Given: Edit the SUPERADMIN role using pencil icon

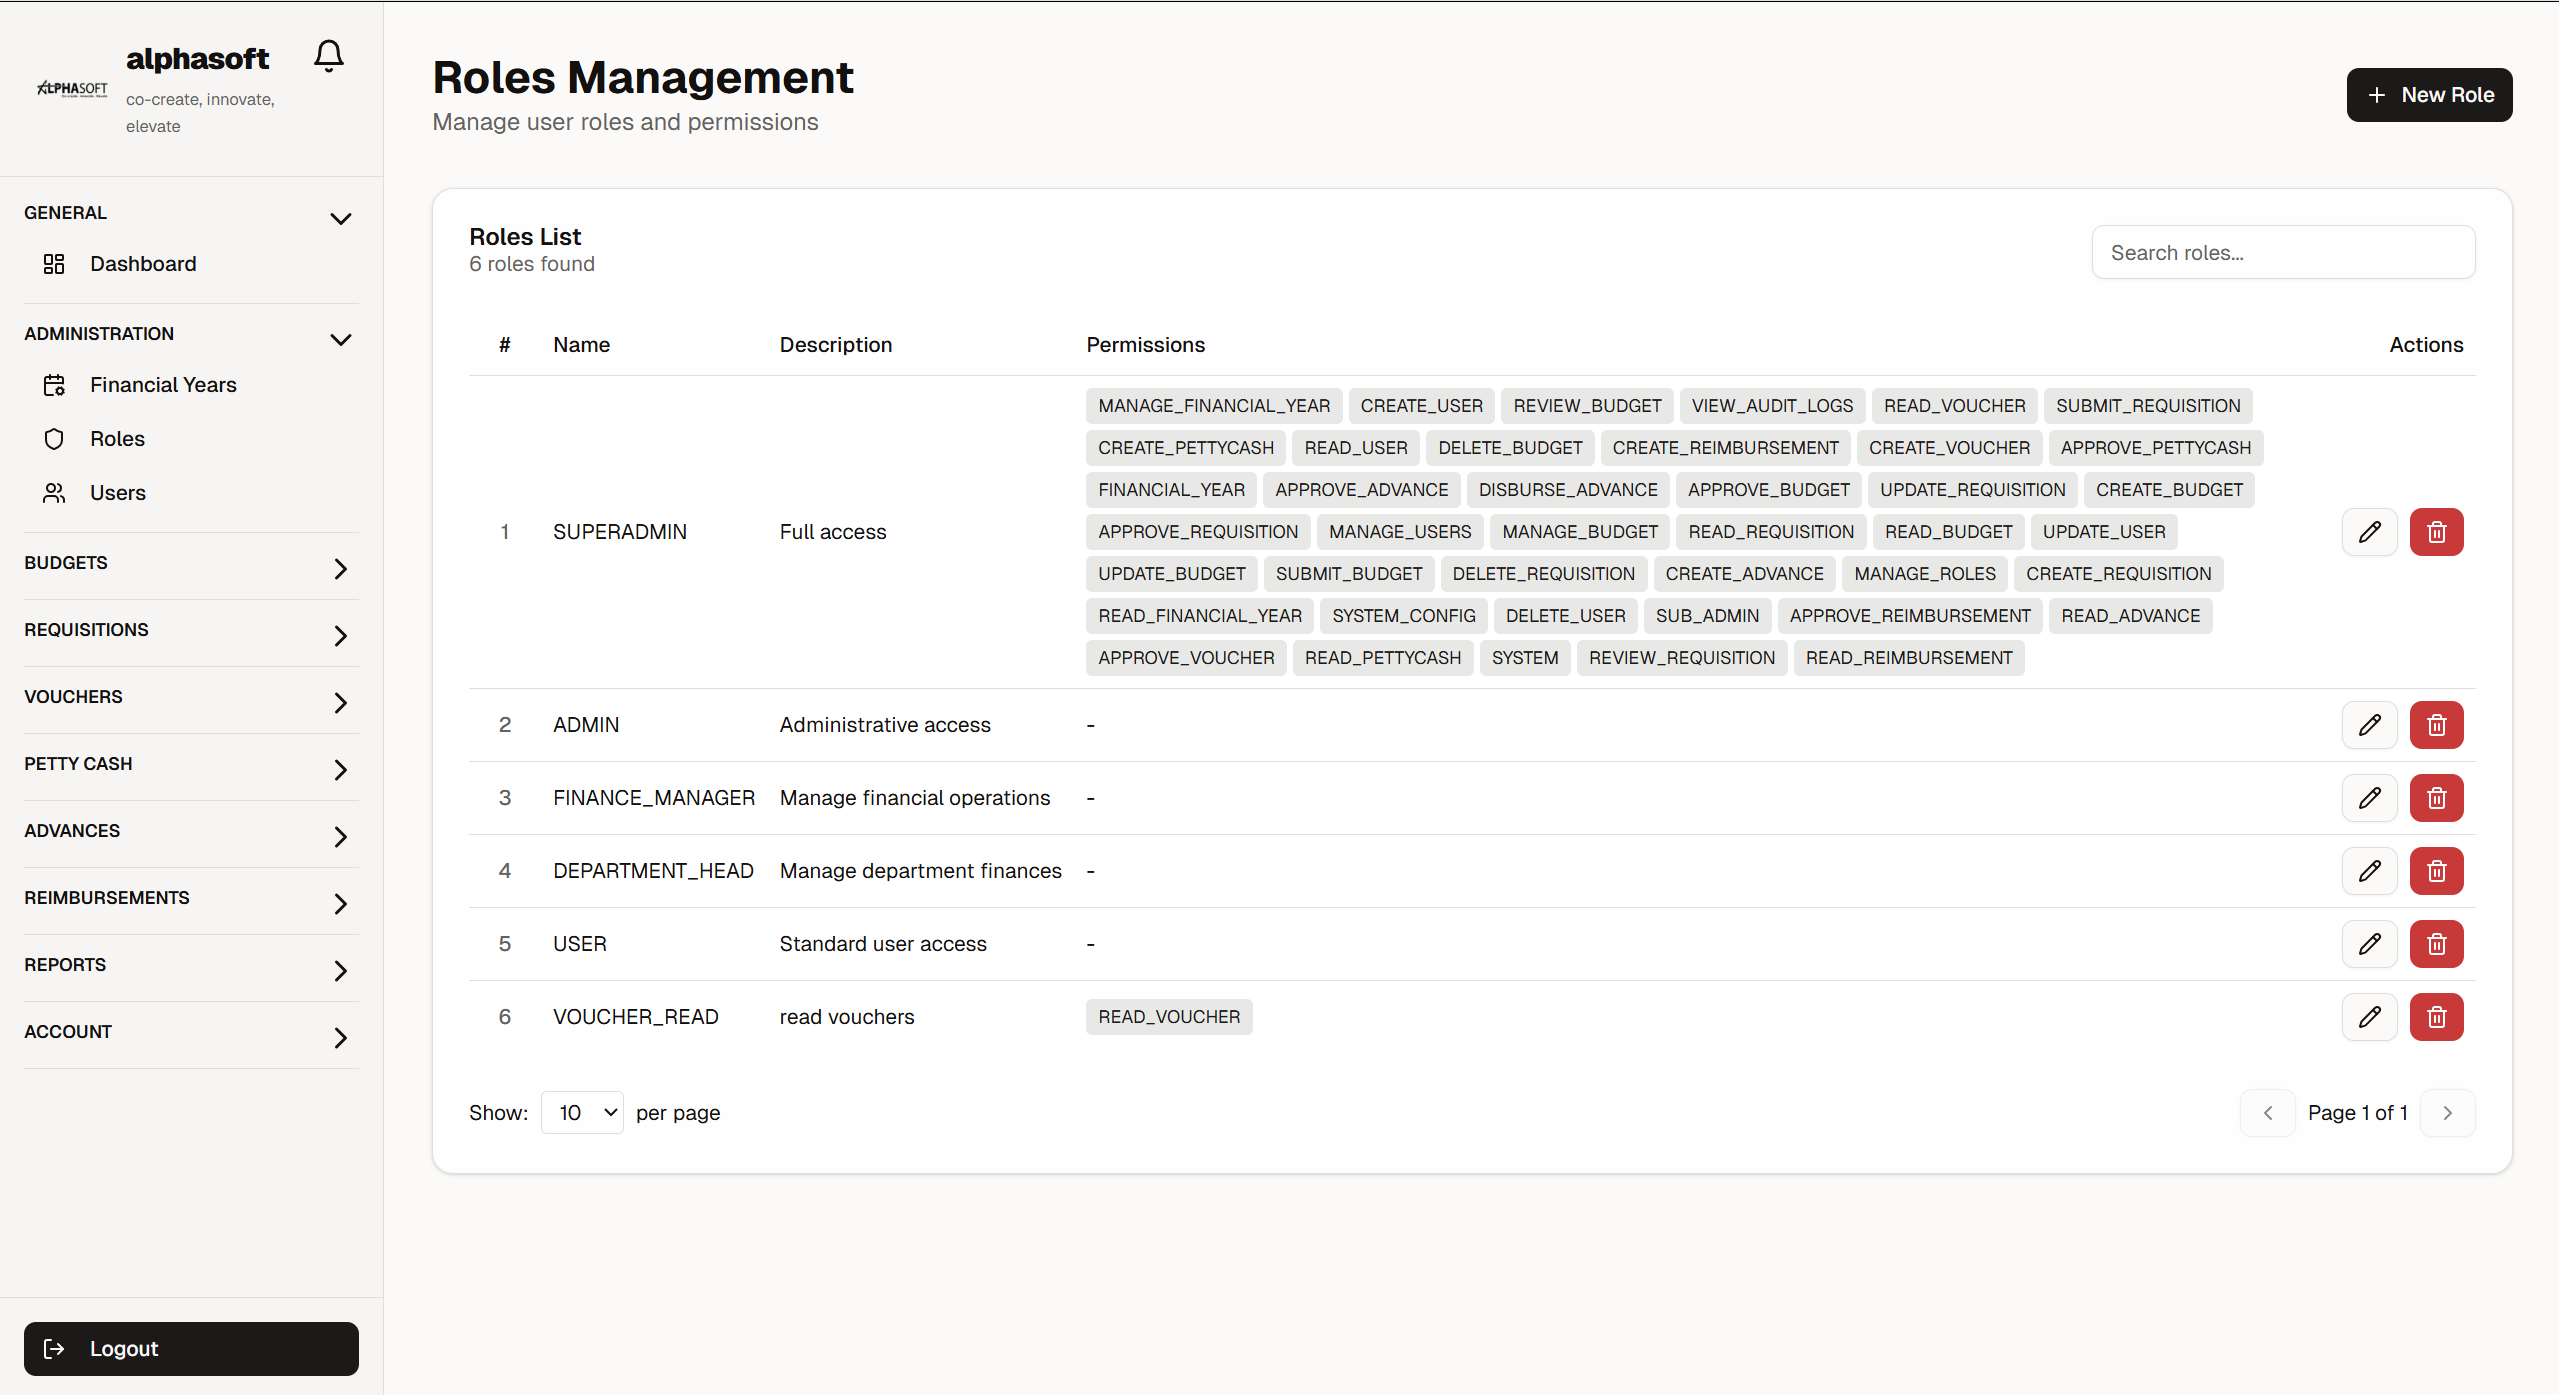Looking at the screenshot, I should pyautogui.click(x=2369, y=531).
